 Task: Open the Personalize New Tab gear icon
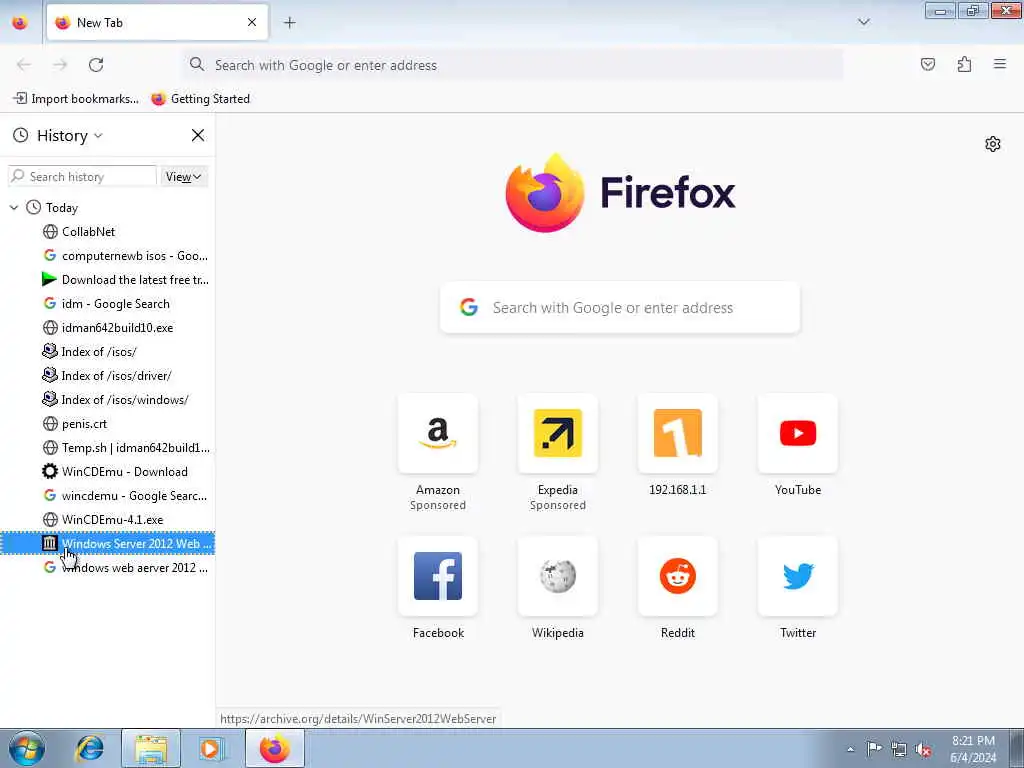[x=993, y=144]
